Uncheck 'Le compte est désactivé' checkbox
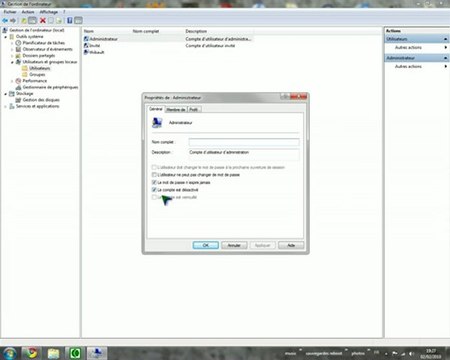 tap(154, 190)
